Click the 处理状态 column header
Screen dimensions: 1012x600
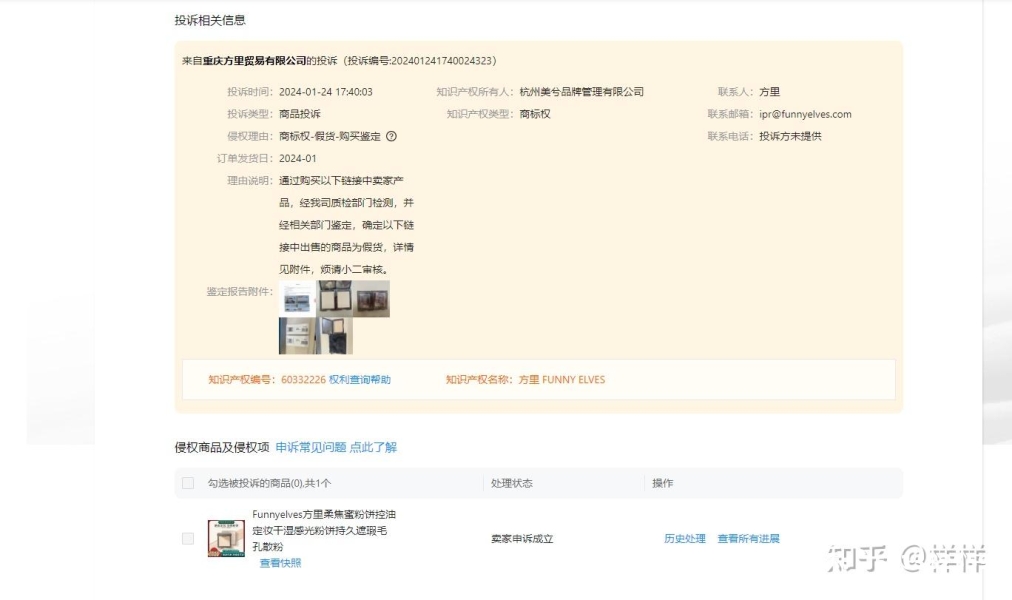click(x=511, y=483)
